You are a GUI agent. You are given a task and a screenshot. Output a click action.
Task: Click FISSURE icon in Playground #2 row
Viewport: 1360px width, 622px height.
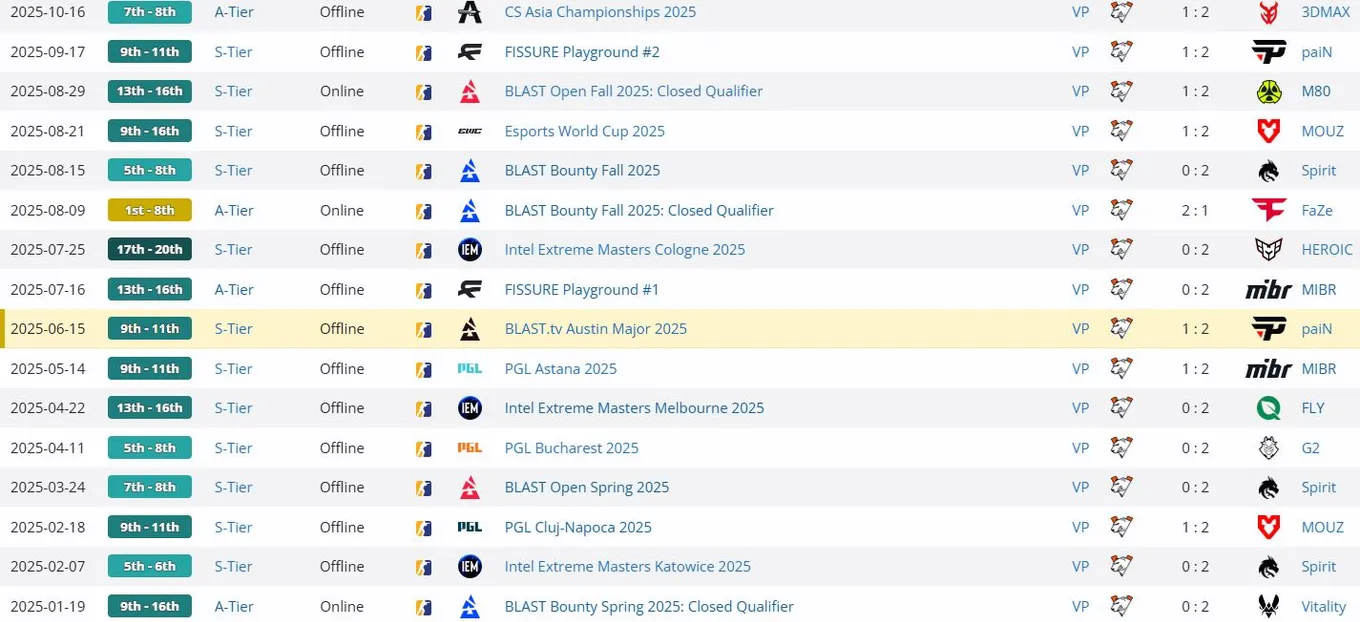[x=469, y=52]
